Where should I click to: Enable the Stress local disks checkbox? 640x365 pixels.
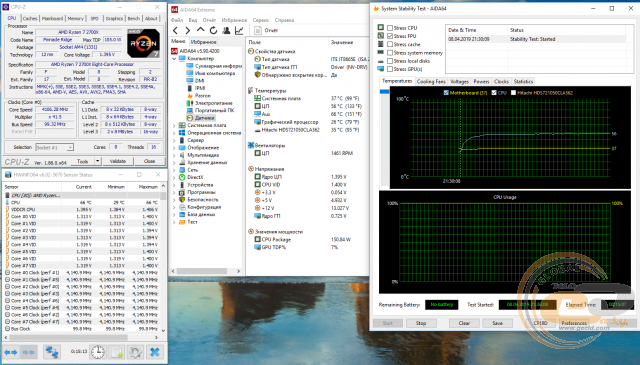point(390,61)
